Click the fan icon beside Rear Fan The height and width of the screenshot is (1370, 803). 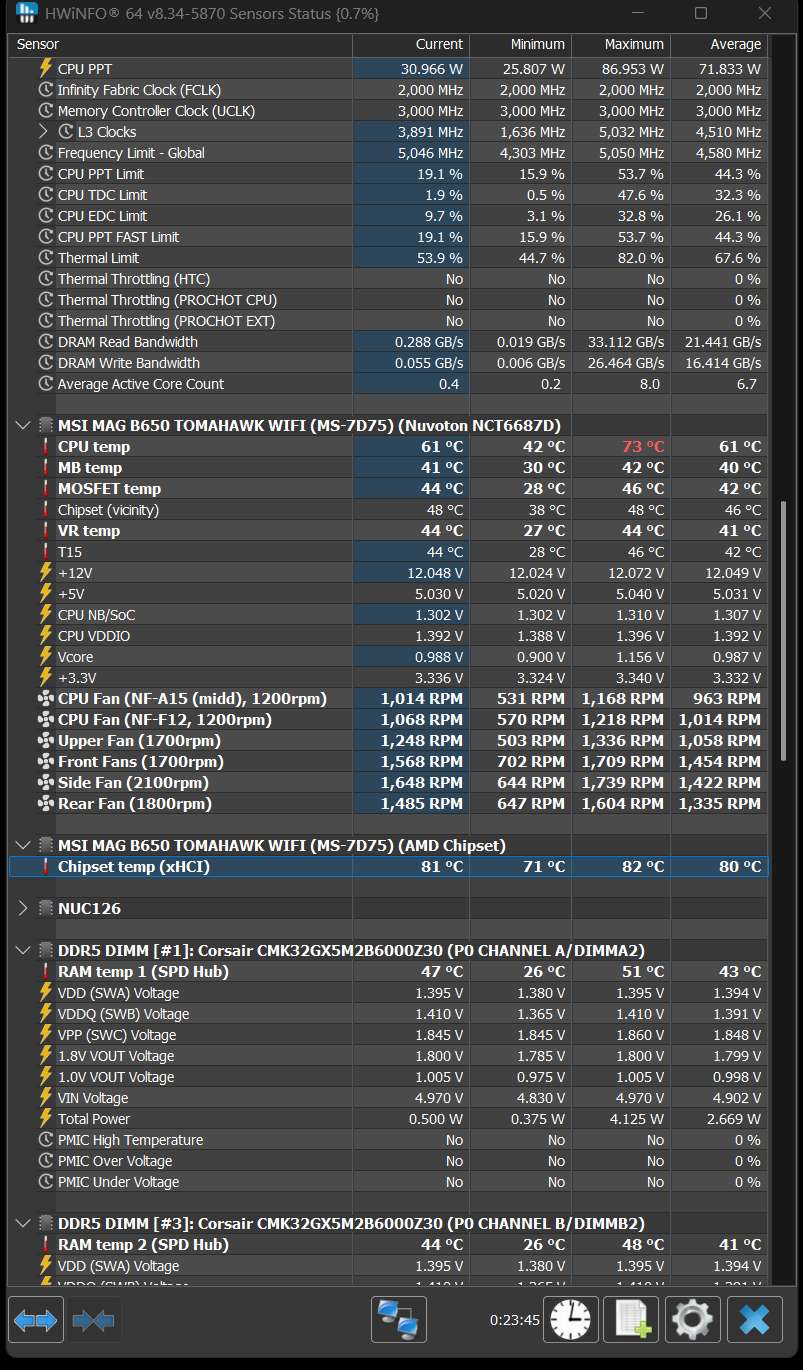(45, 804)
